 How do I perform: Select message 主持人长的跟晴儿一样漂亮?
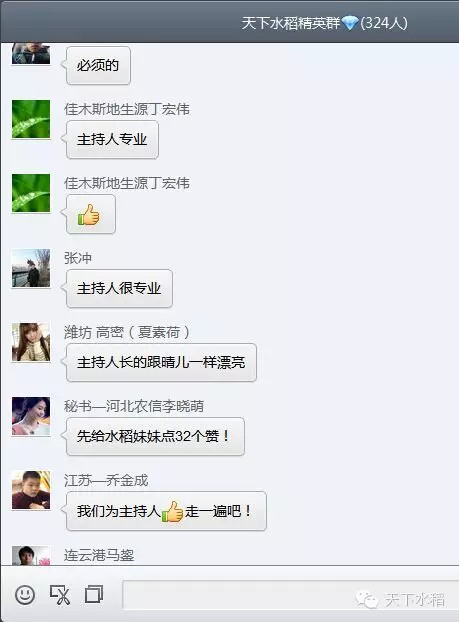click(x=161, y=363)
